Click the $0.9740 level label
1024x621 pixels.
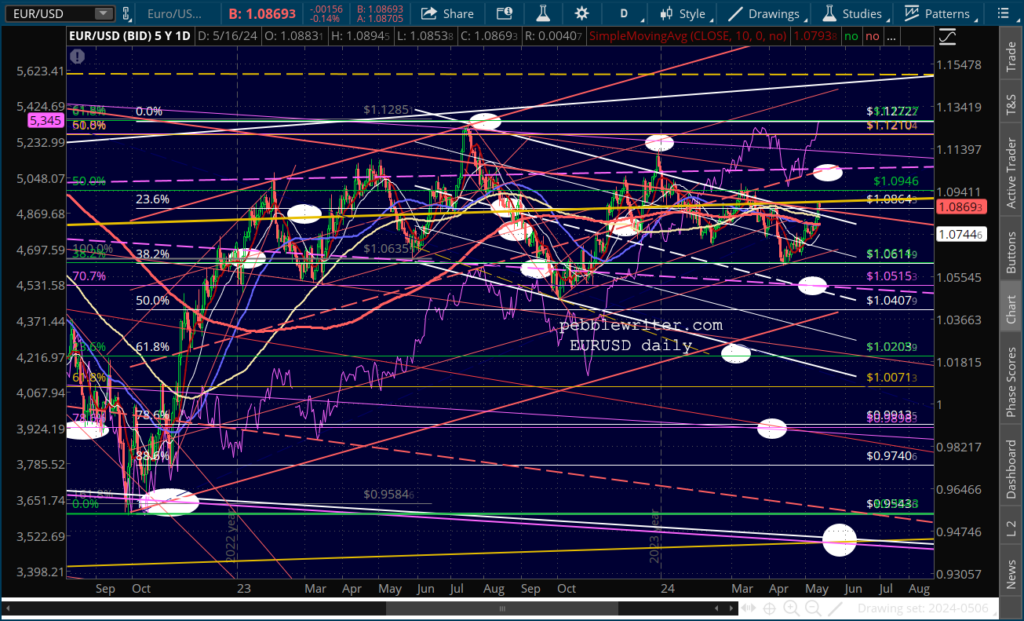pyautogui.click(x=892, y=456)
